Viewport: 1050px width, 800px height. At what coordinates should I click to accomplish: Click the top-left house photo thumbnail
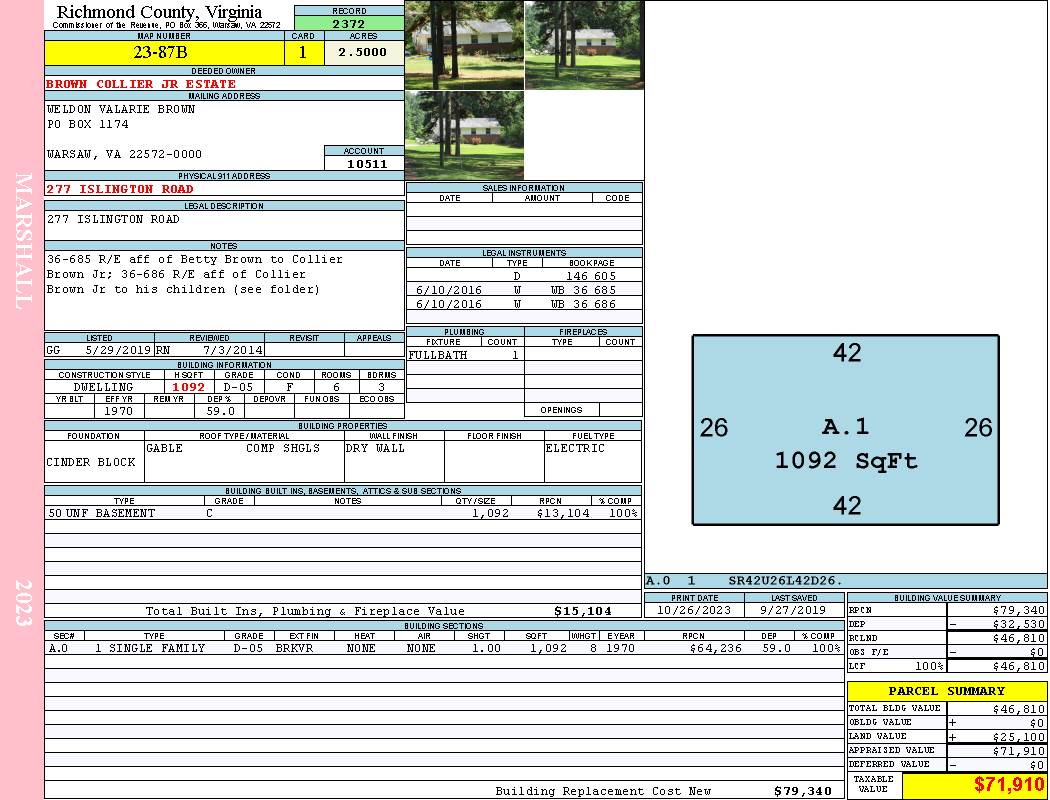click(464, 45)
